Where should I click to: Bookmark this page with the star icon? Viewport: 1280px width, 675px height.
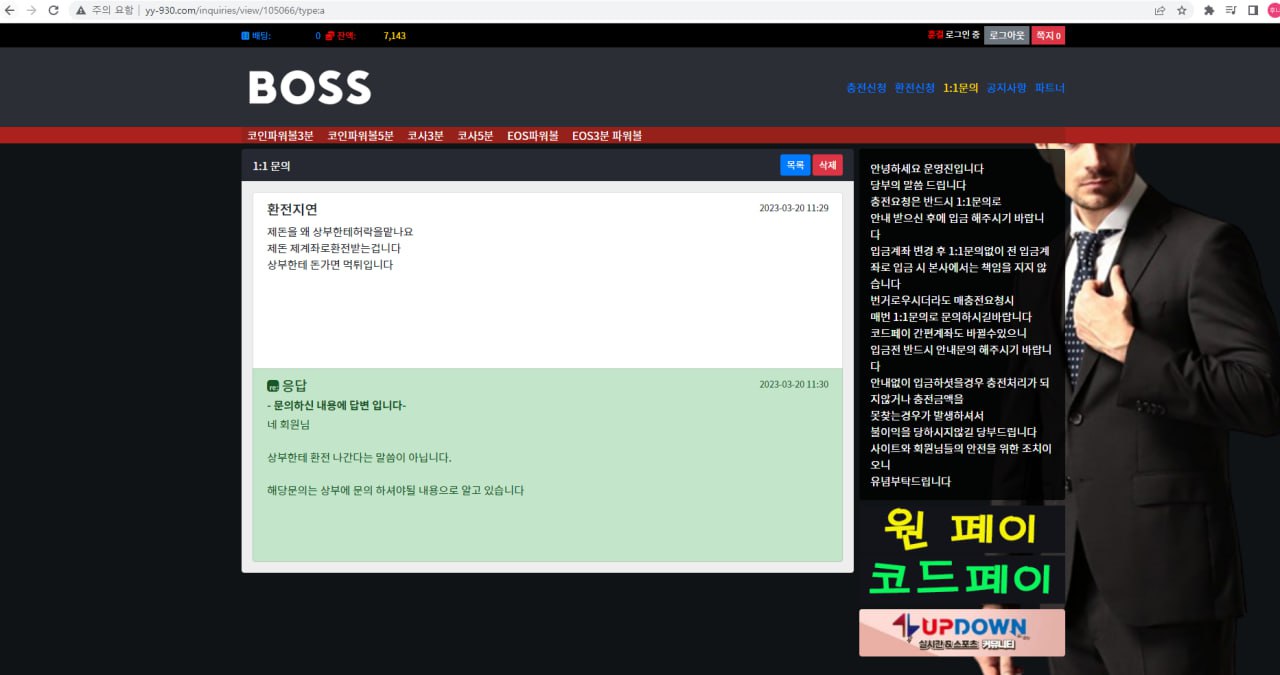[1182, 10]
